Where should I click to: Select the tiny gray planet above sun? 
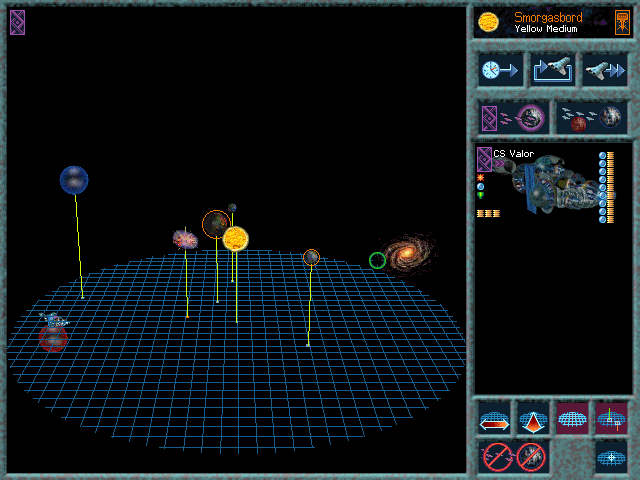[x=232, y=208]
